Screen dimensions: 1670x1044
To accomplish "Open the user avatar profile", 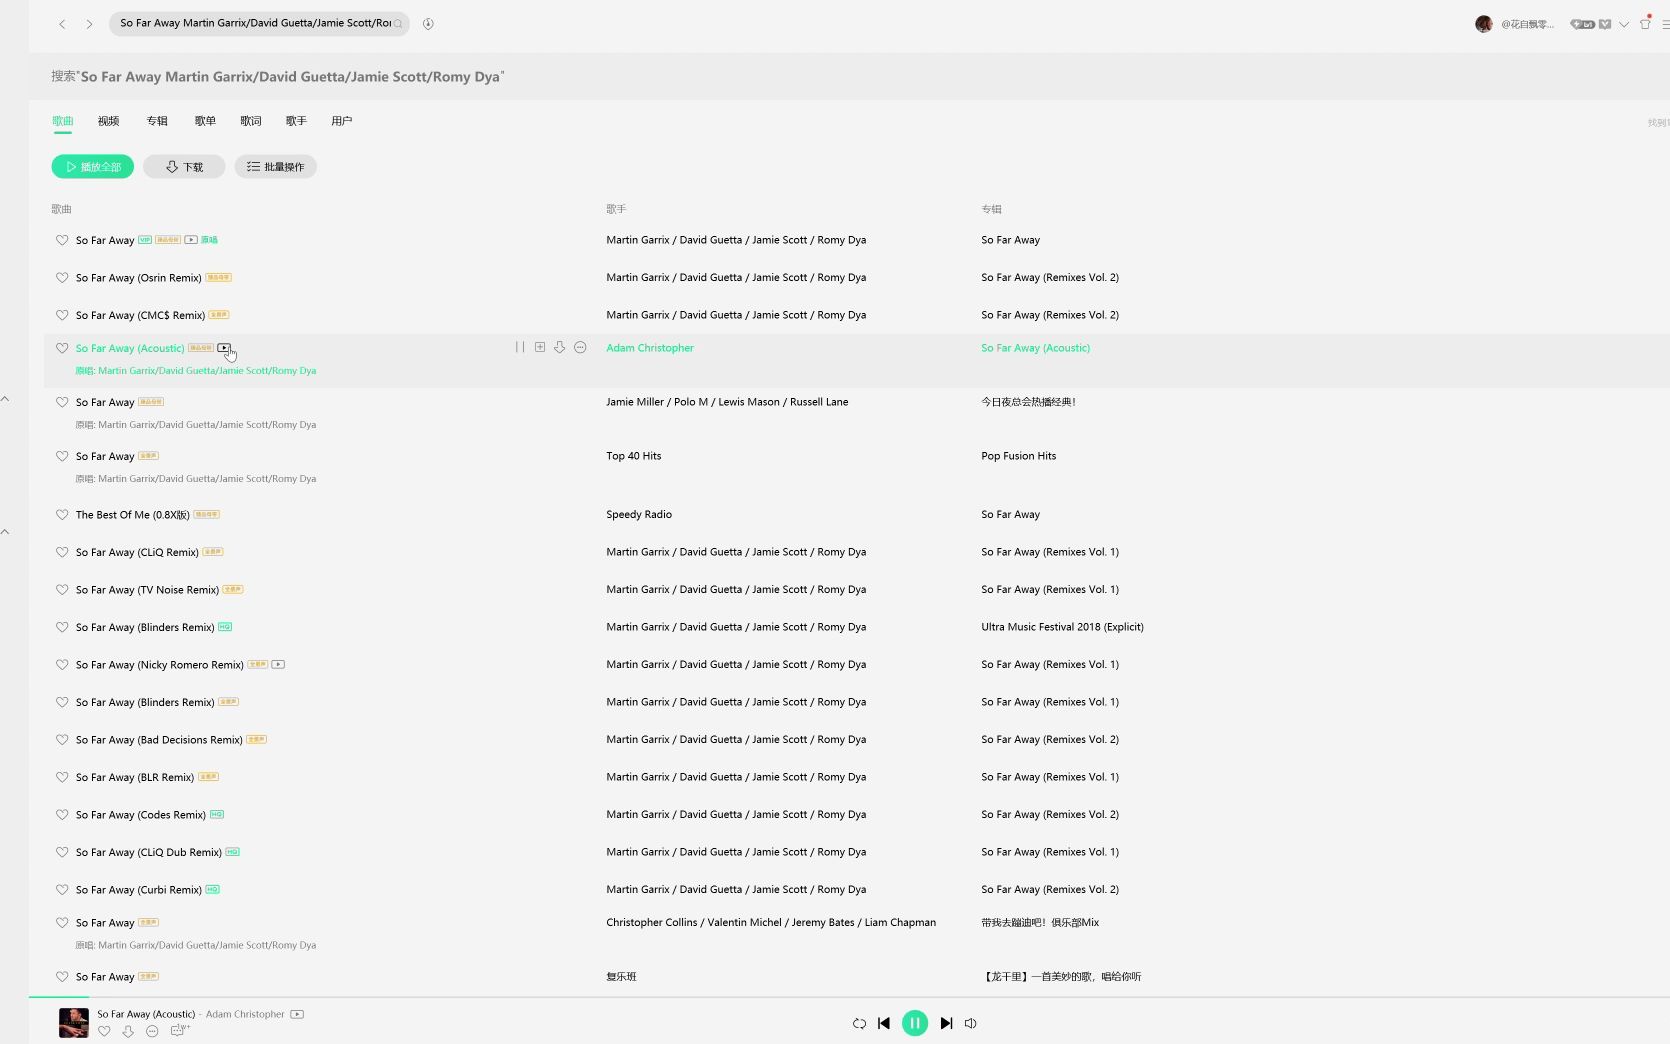I will pyautogui.click(x=1484, y=24).
